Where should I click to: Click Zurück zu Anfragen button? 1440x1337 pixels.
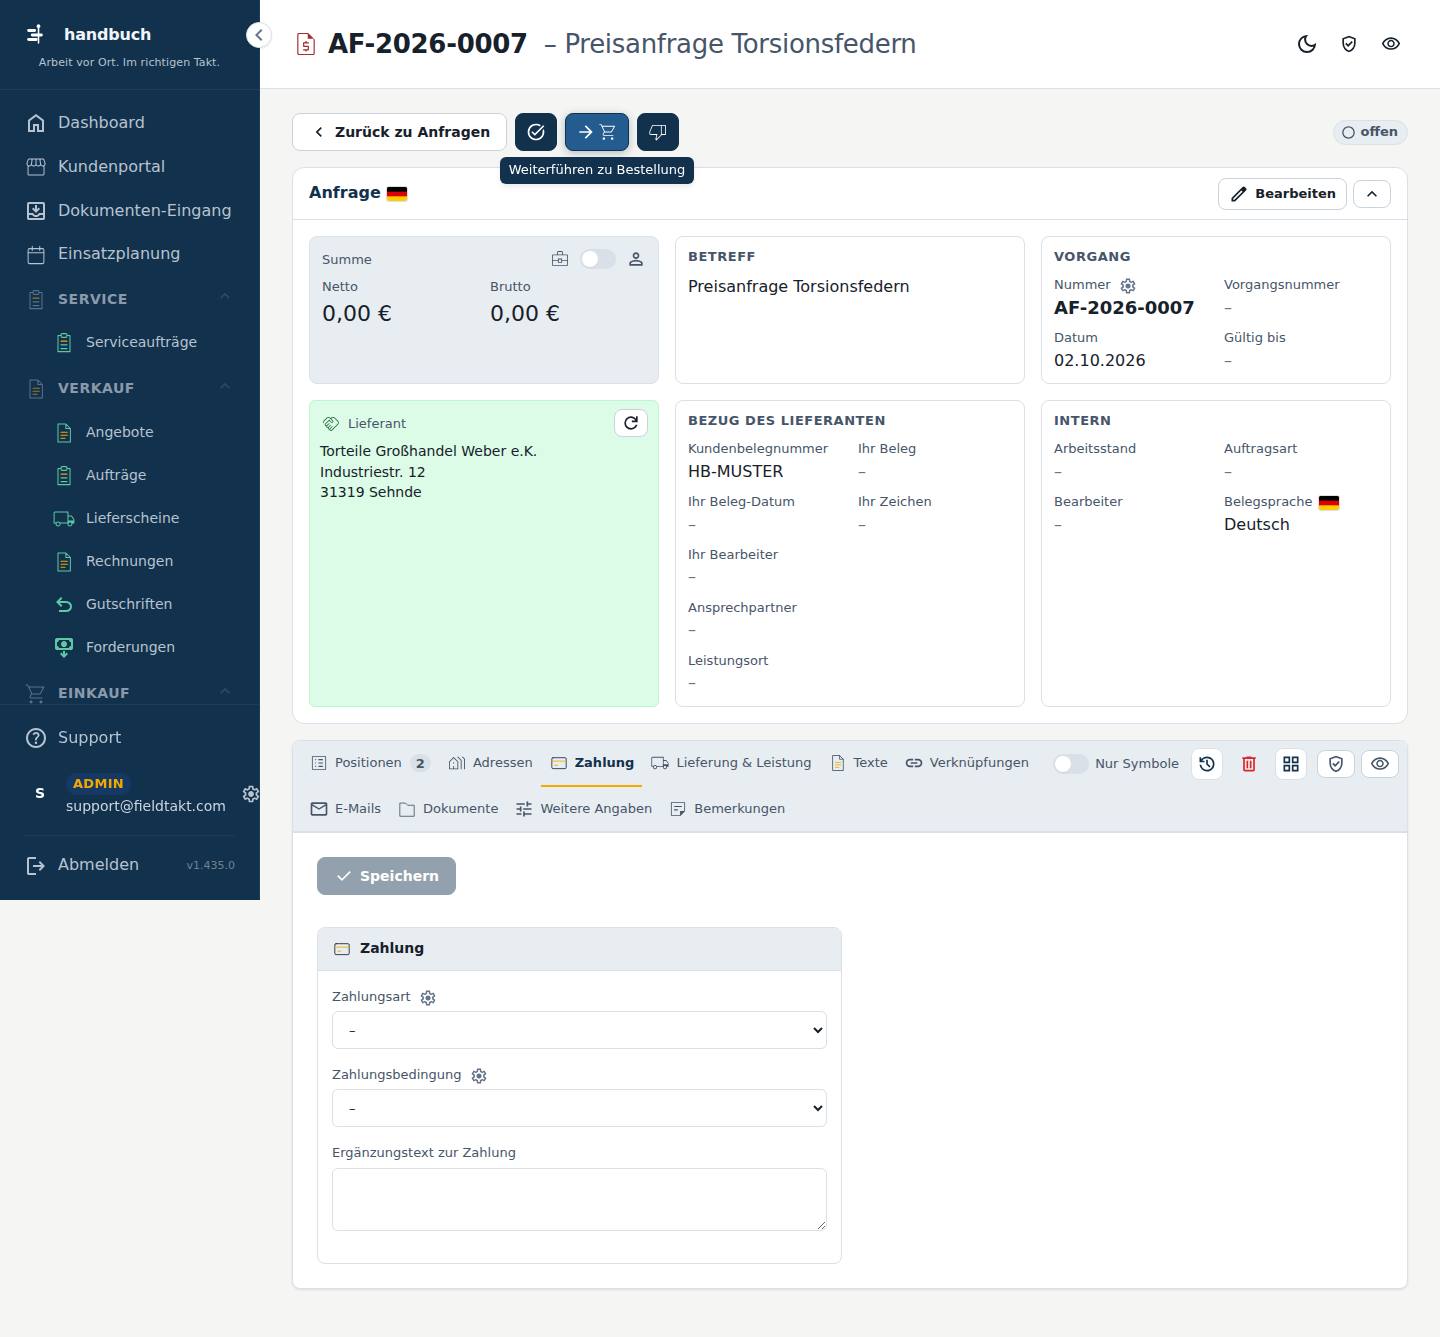pos(400,132)
